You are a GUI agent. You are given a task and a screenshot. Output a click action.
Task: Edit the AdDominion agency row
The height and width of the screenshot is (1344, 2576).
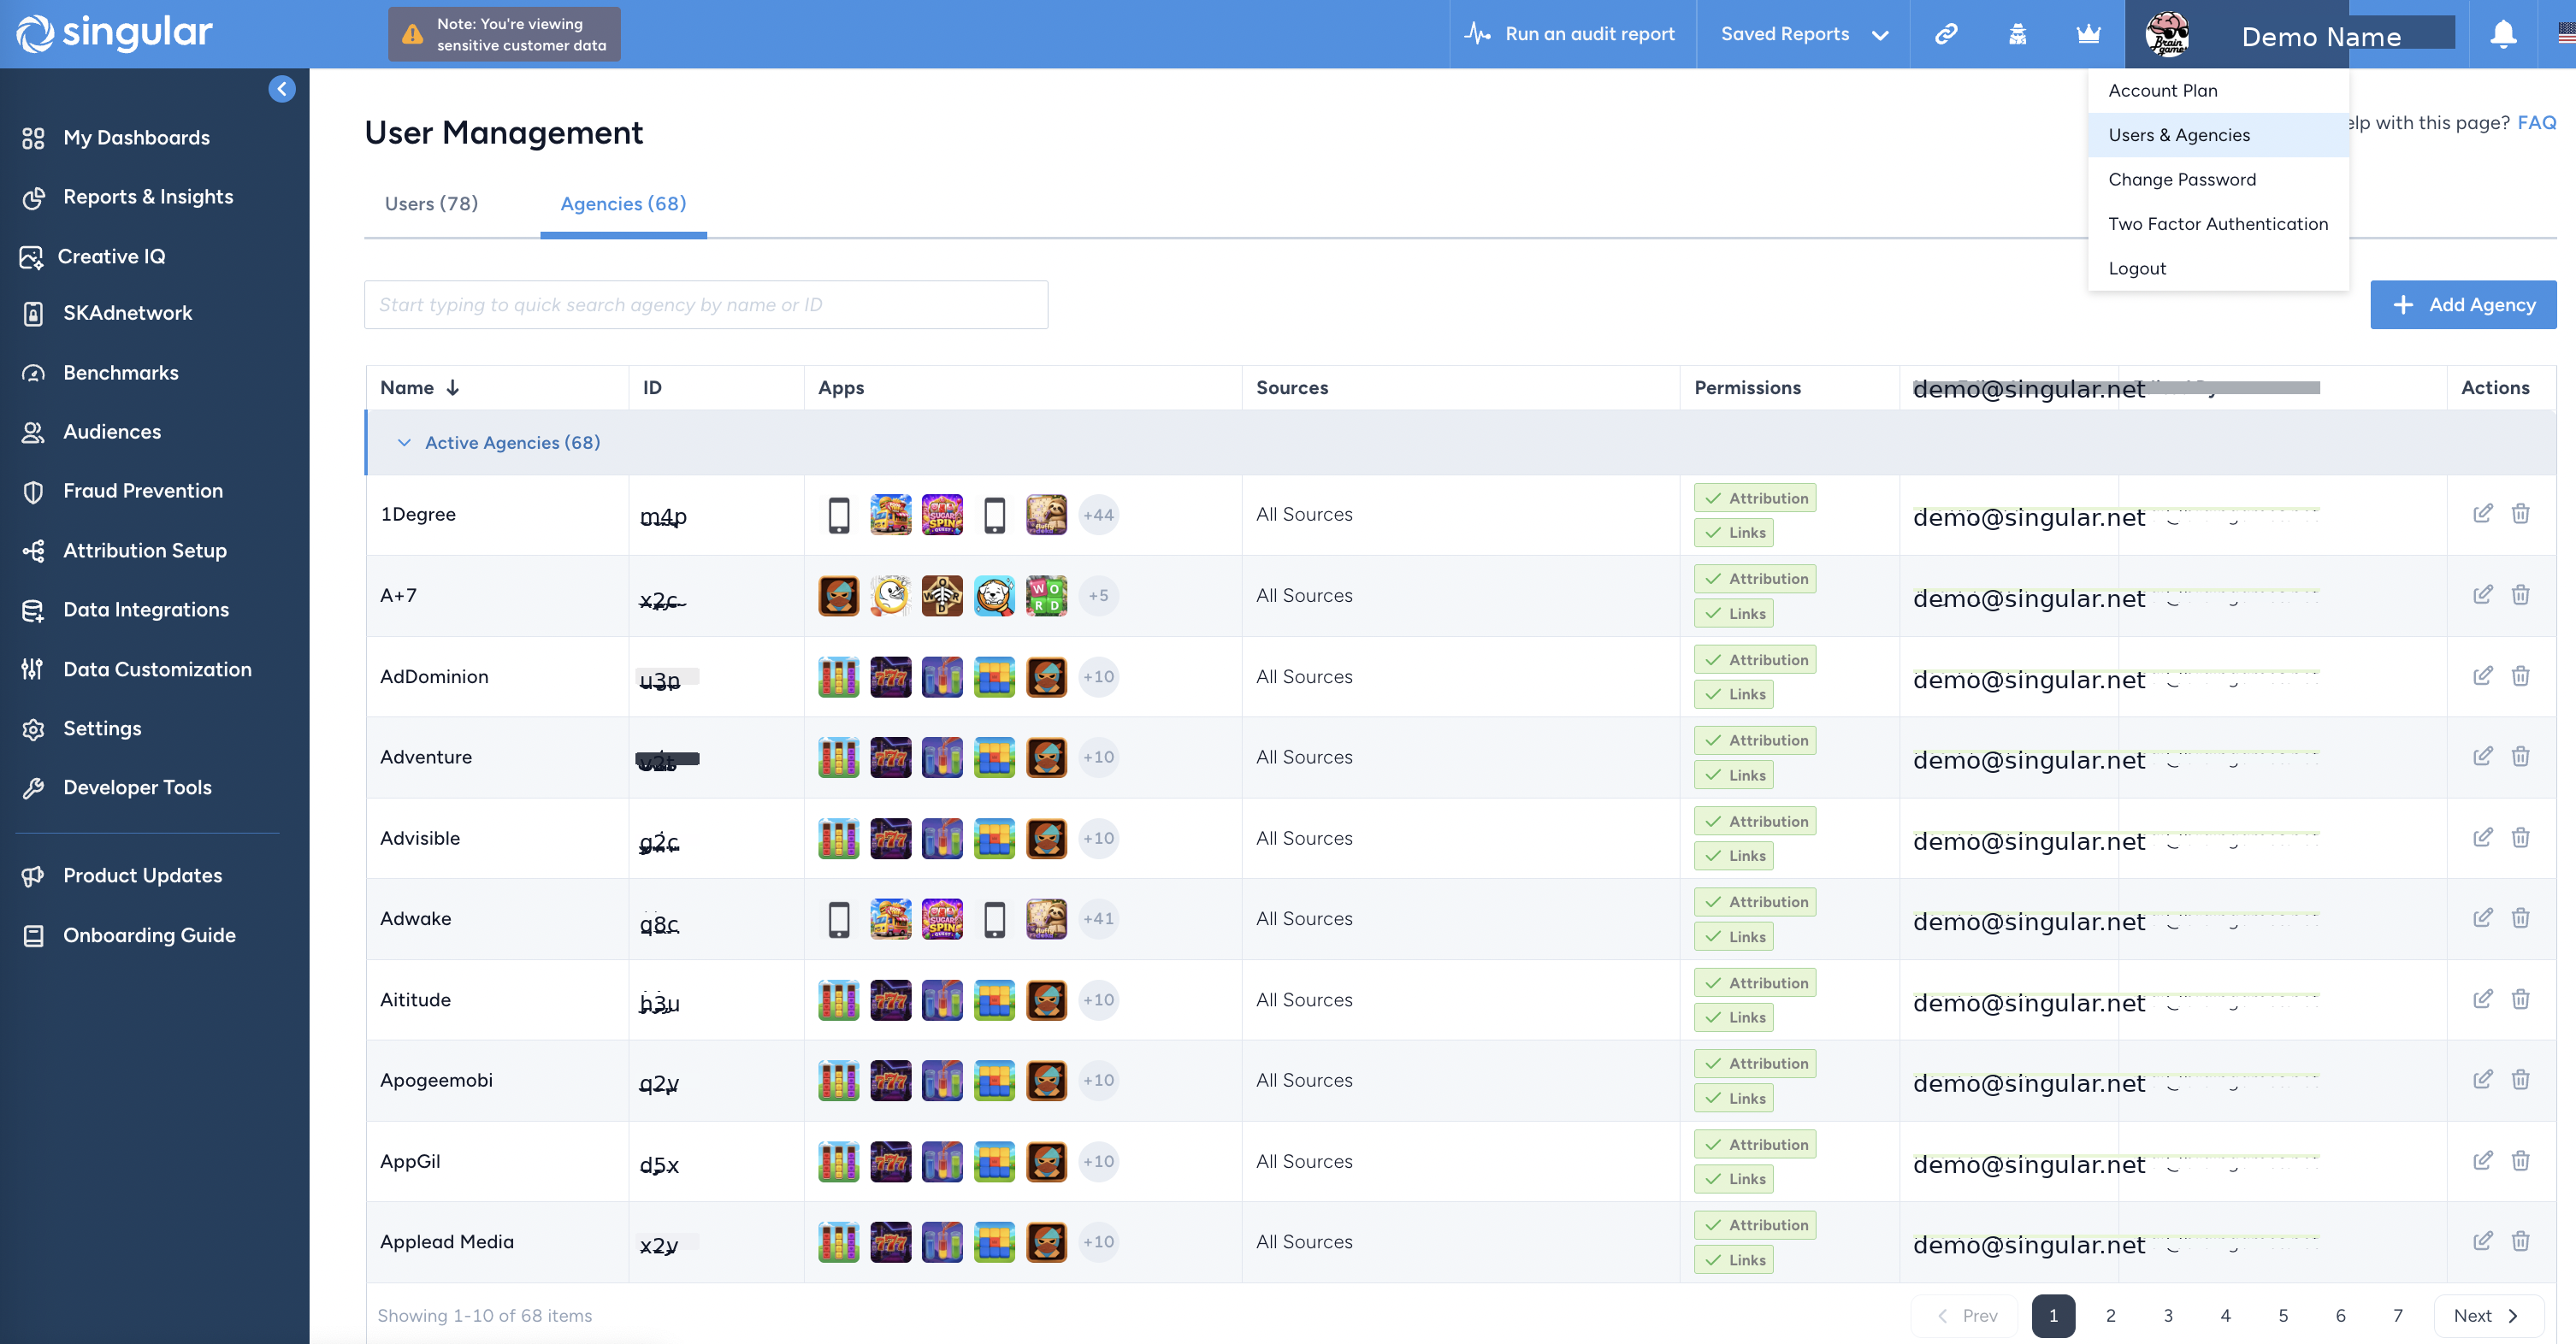(2482, 676)
